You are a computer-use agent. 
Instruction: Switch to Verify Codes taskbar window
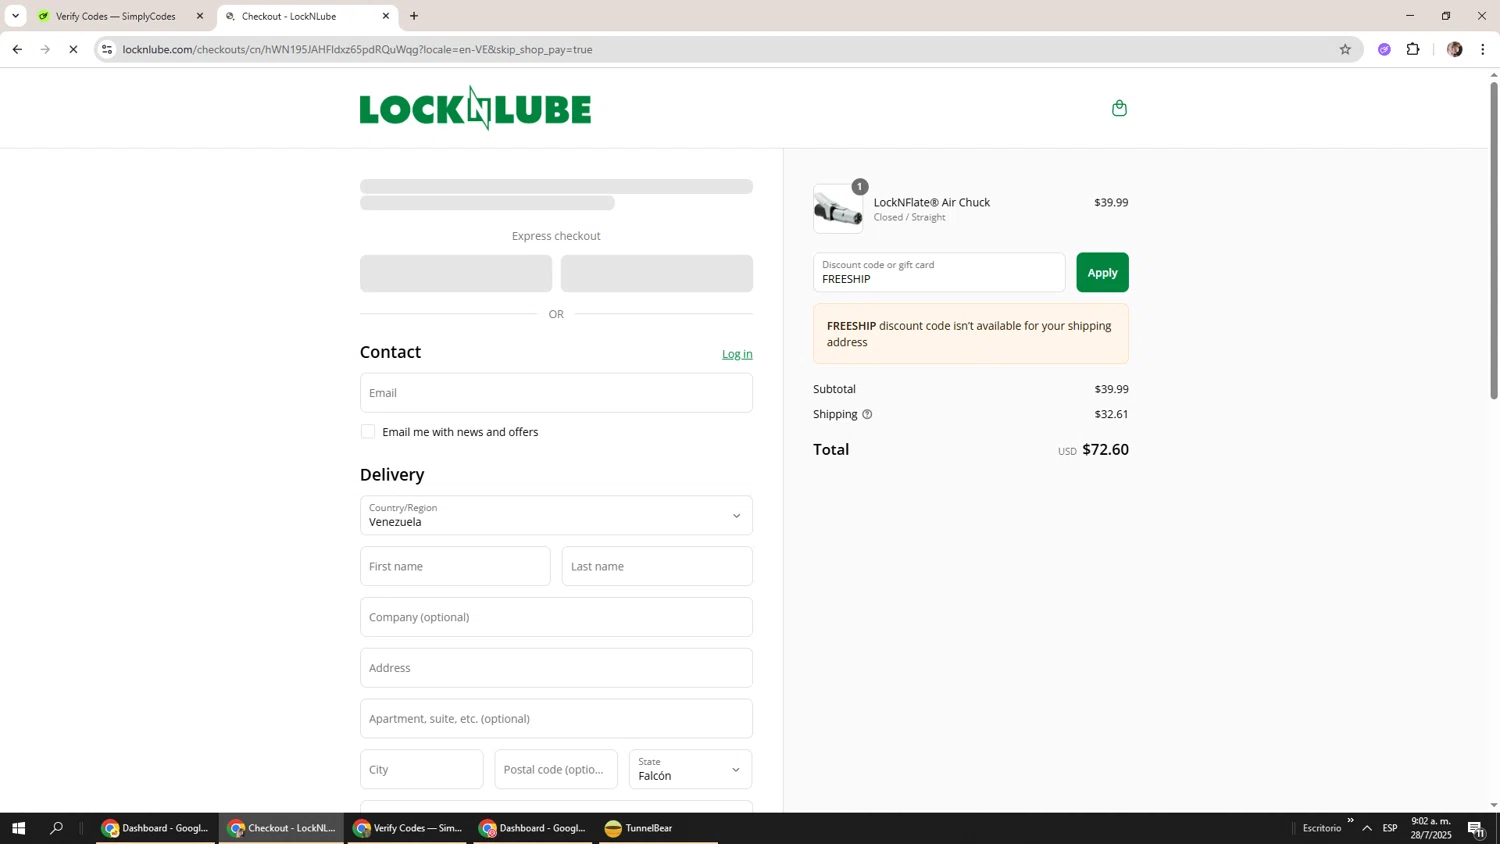click(407, 828)
